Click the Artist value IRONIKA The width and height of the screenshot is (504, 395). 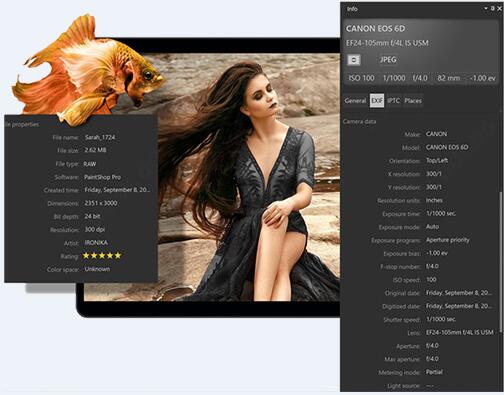coord(96,243)
